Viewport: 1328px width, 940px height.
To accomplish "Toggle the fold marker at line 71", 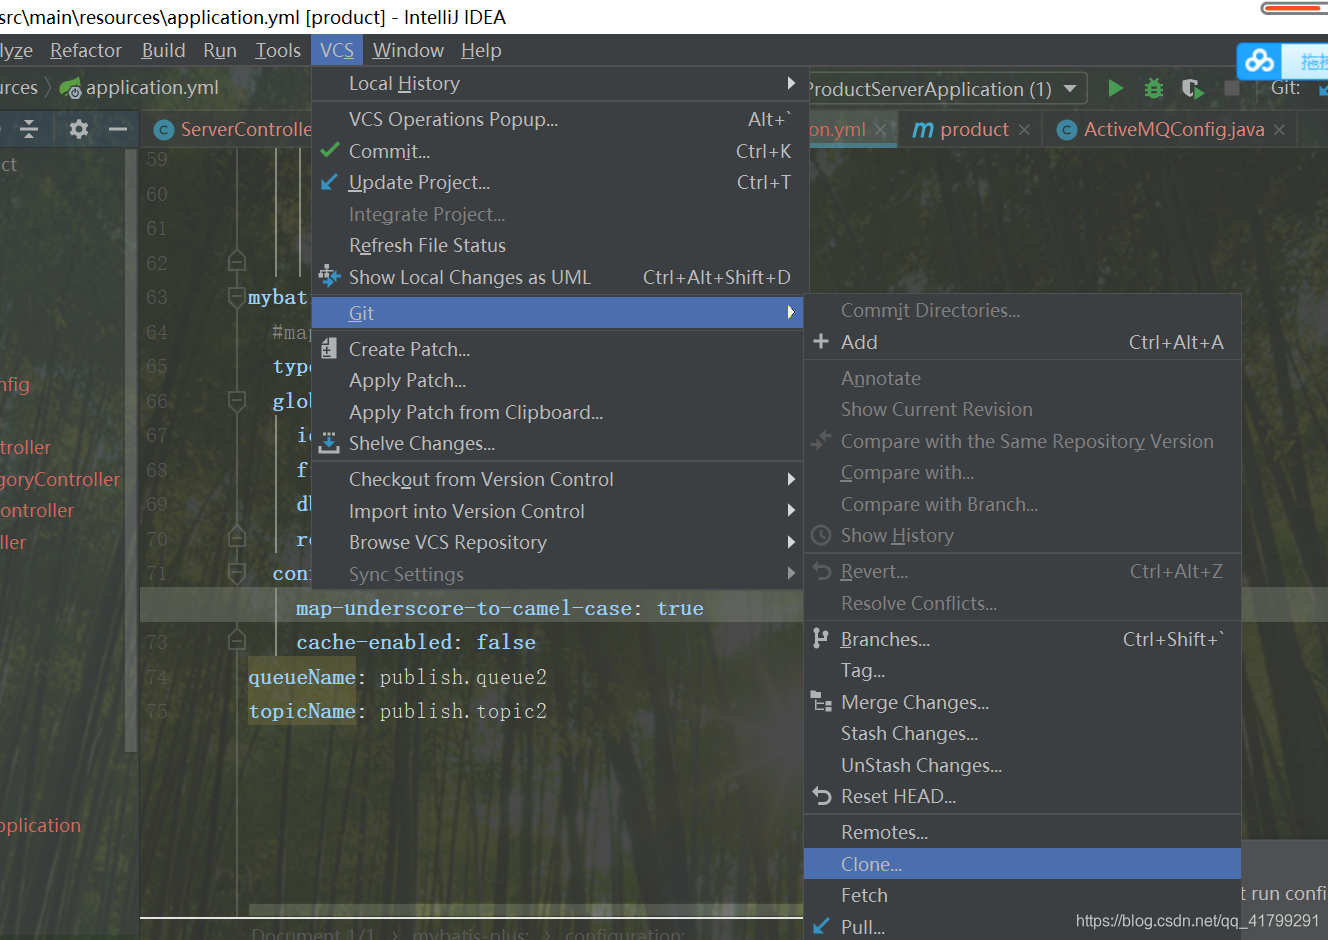I will pyautogui.click(x=237, y=573).
